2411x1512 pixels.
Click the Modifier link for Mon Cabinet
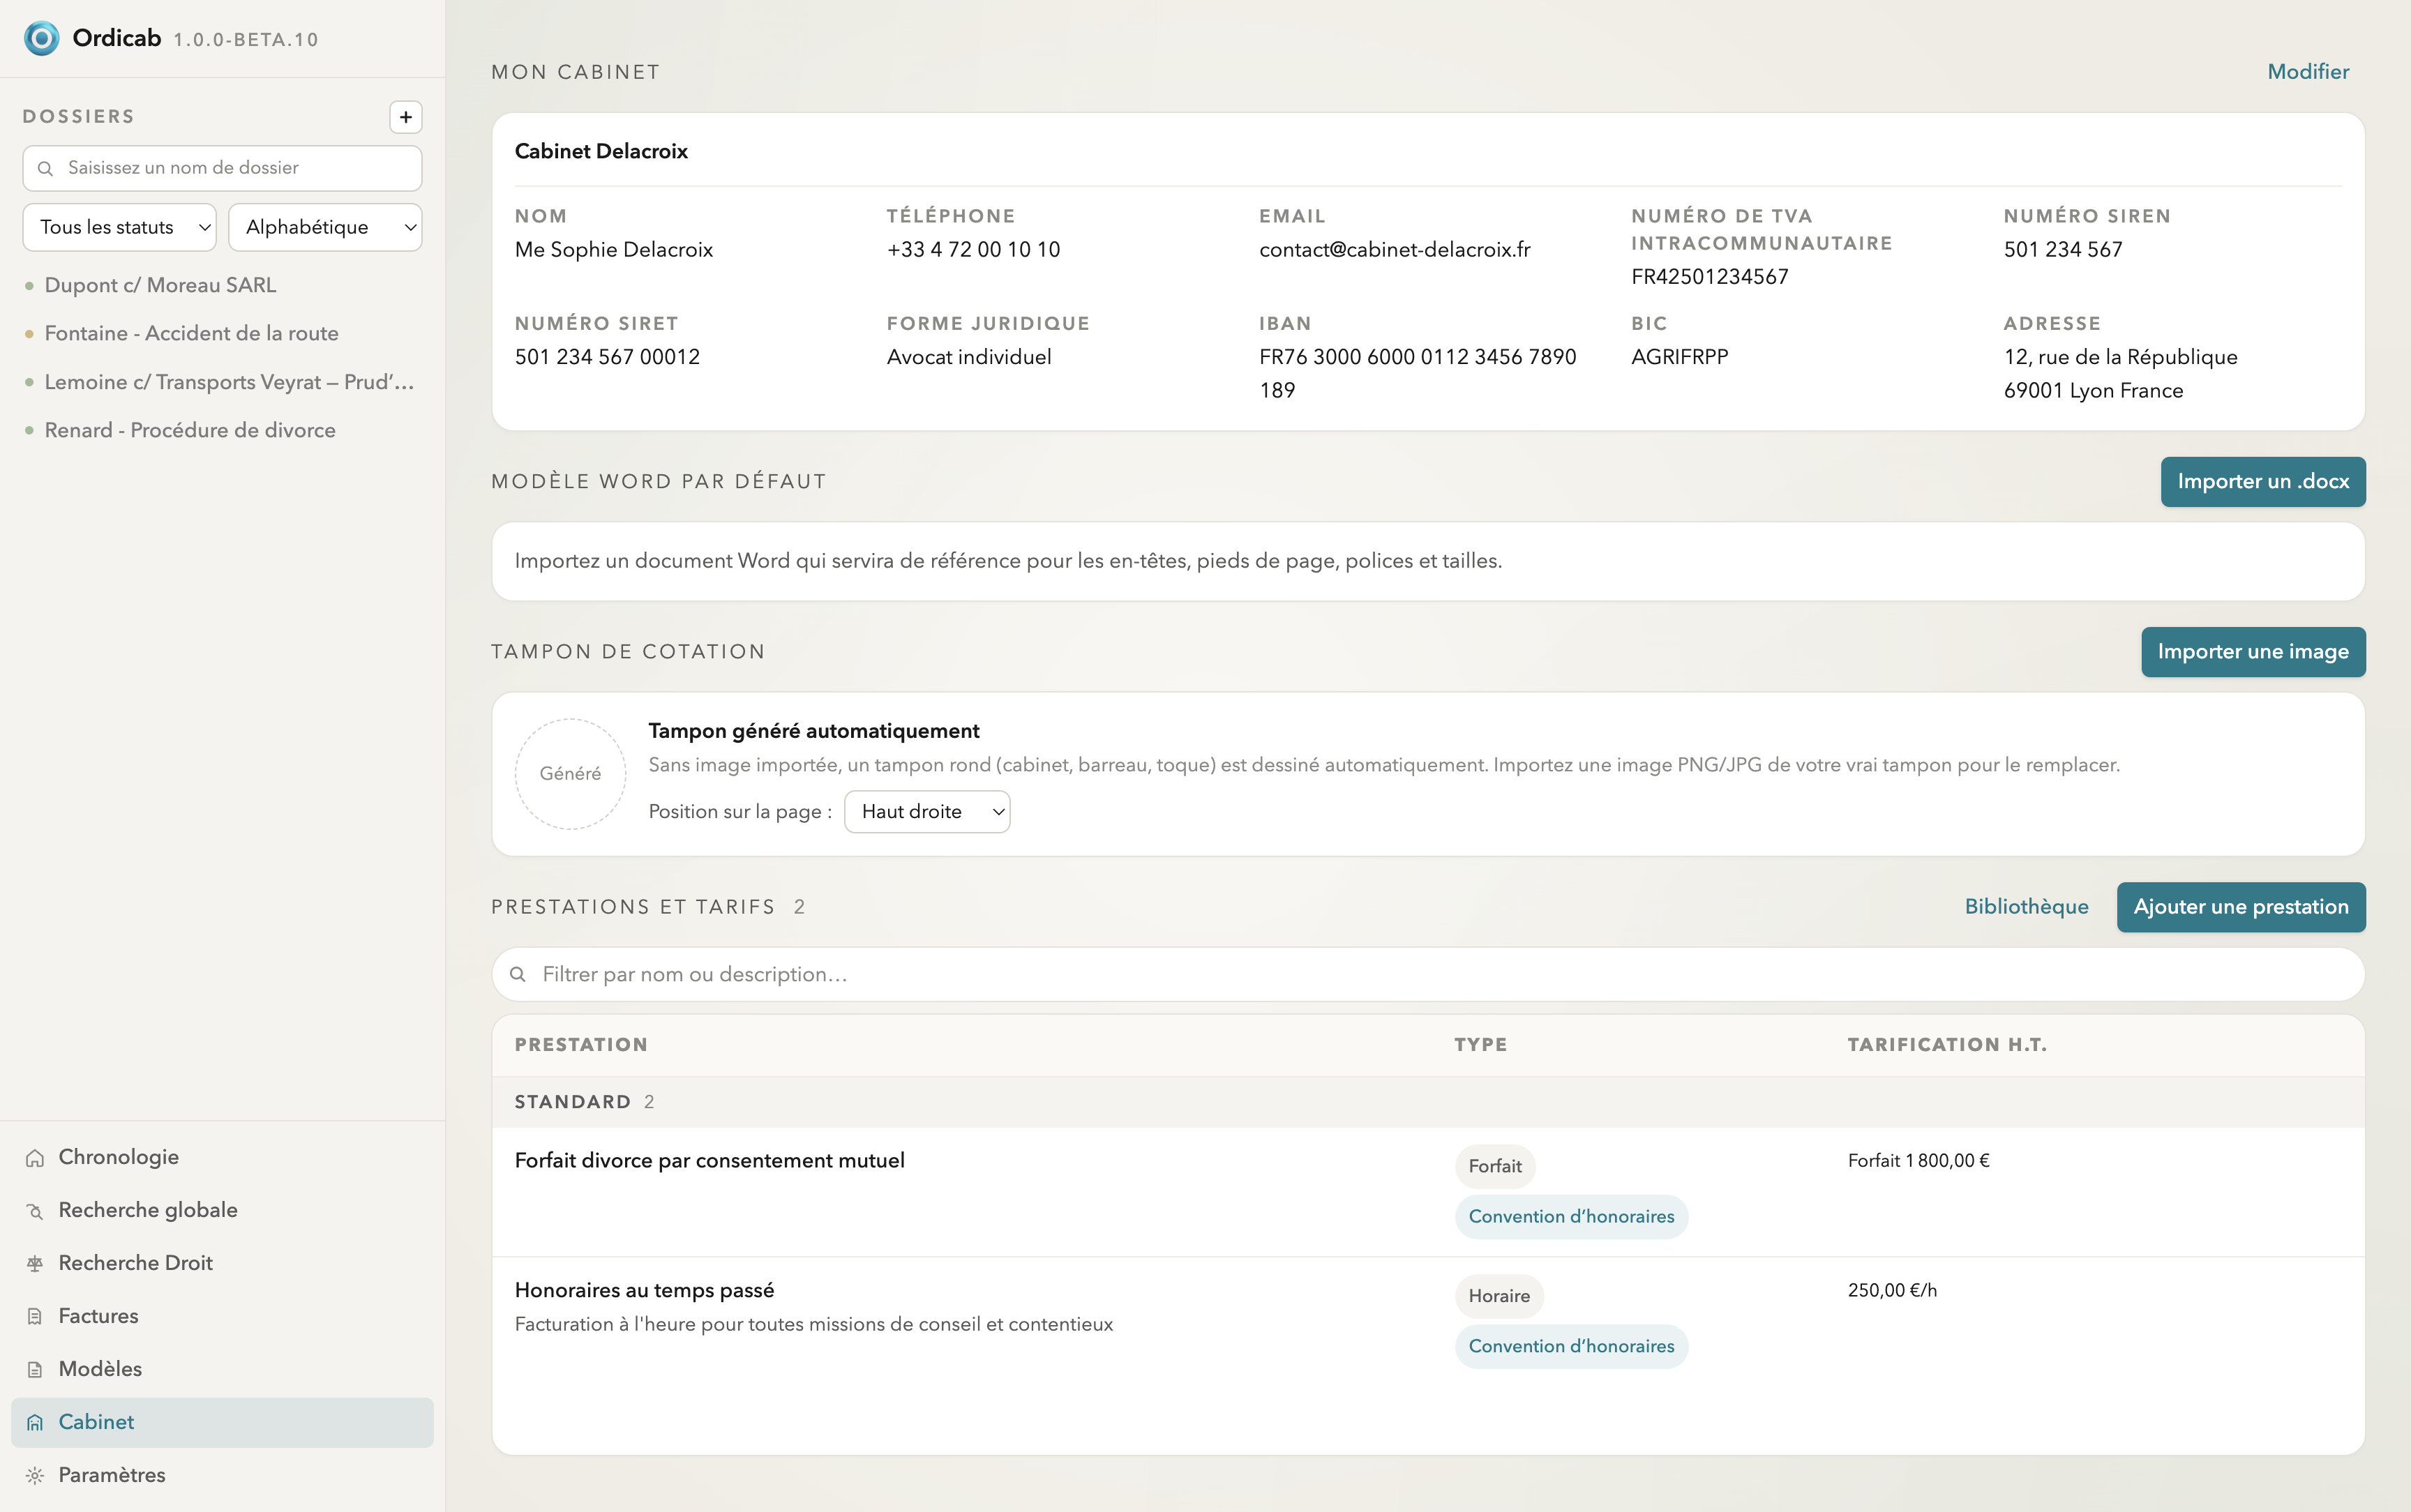[x=2307, y=72]
